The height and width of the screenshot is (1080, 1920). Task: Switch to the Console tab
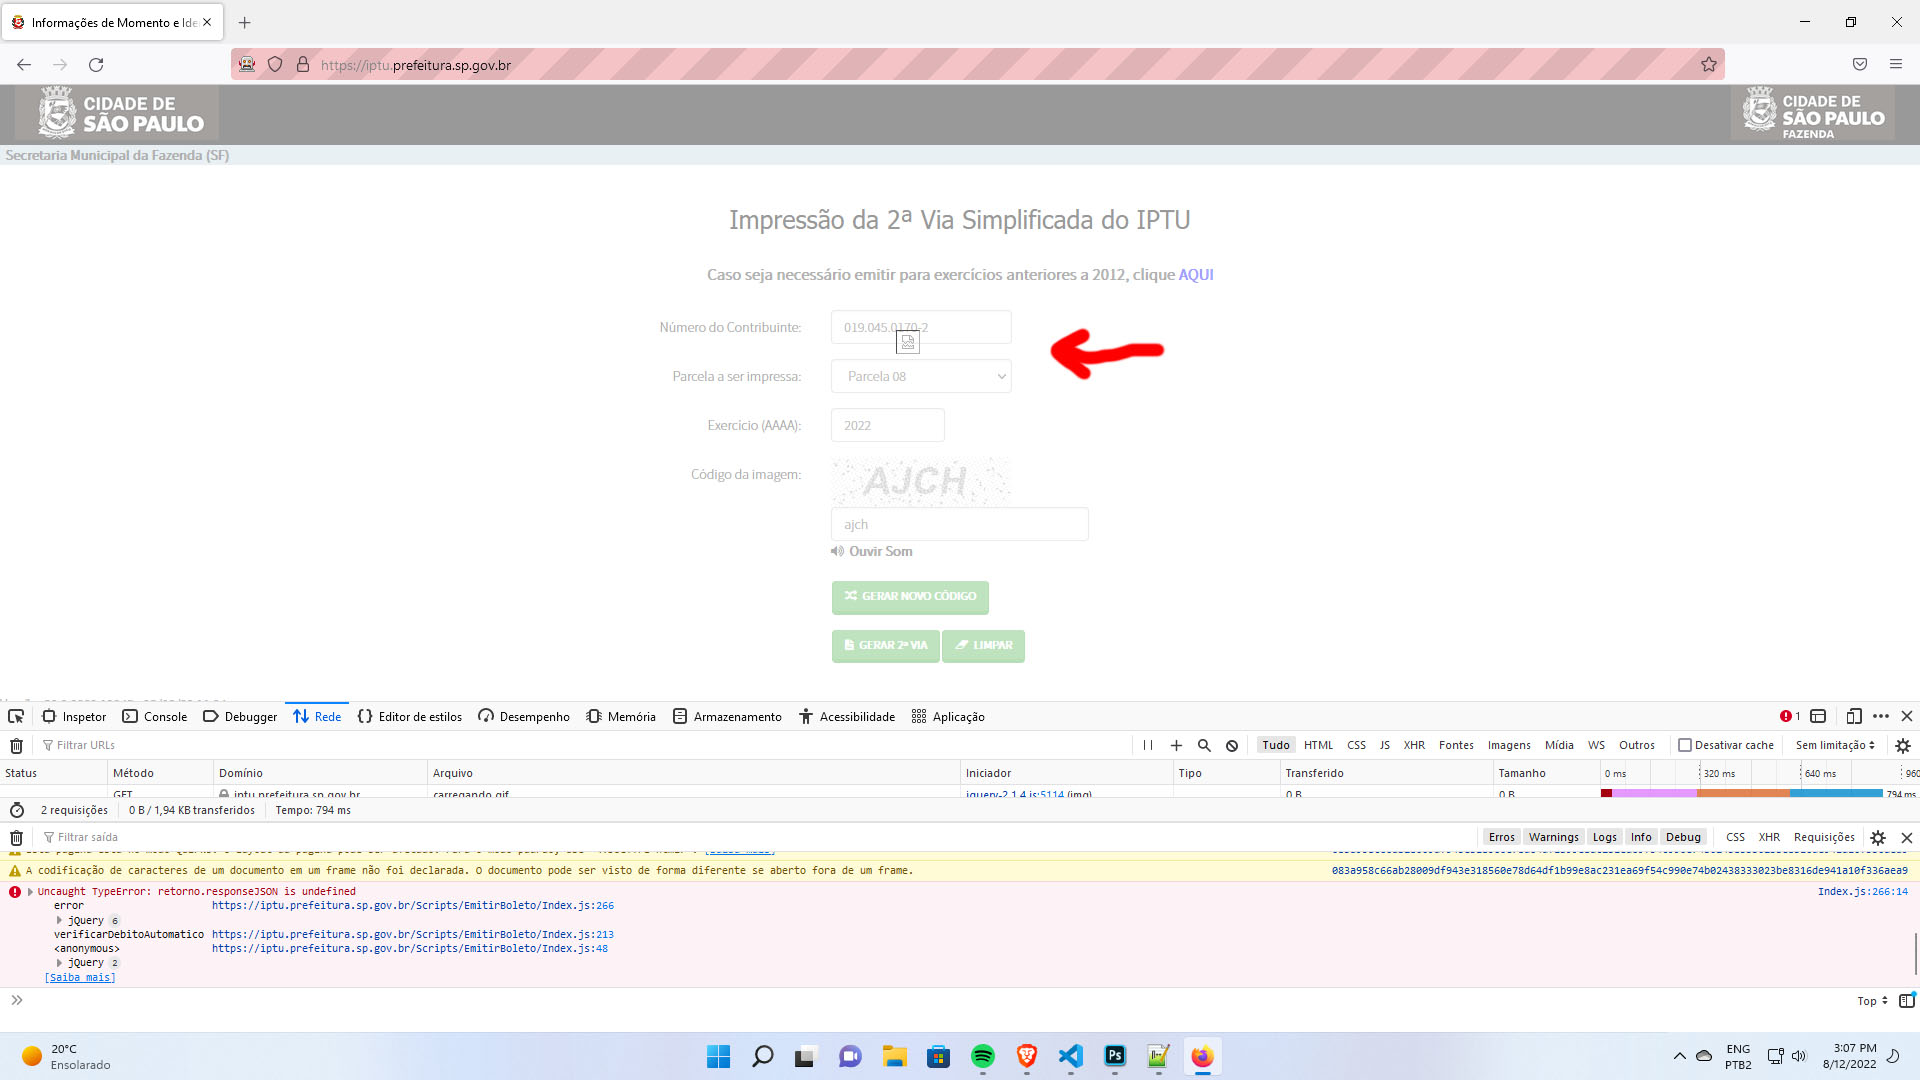coord(155,716)
